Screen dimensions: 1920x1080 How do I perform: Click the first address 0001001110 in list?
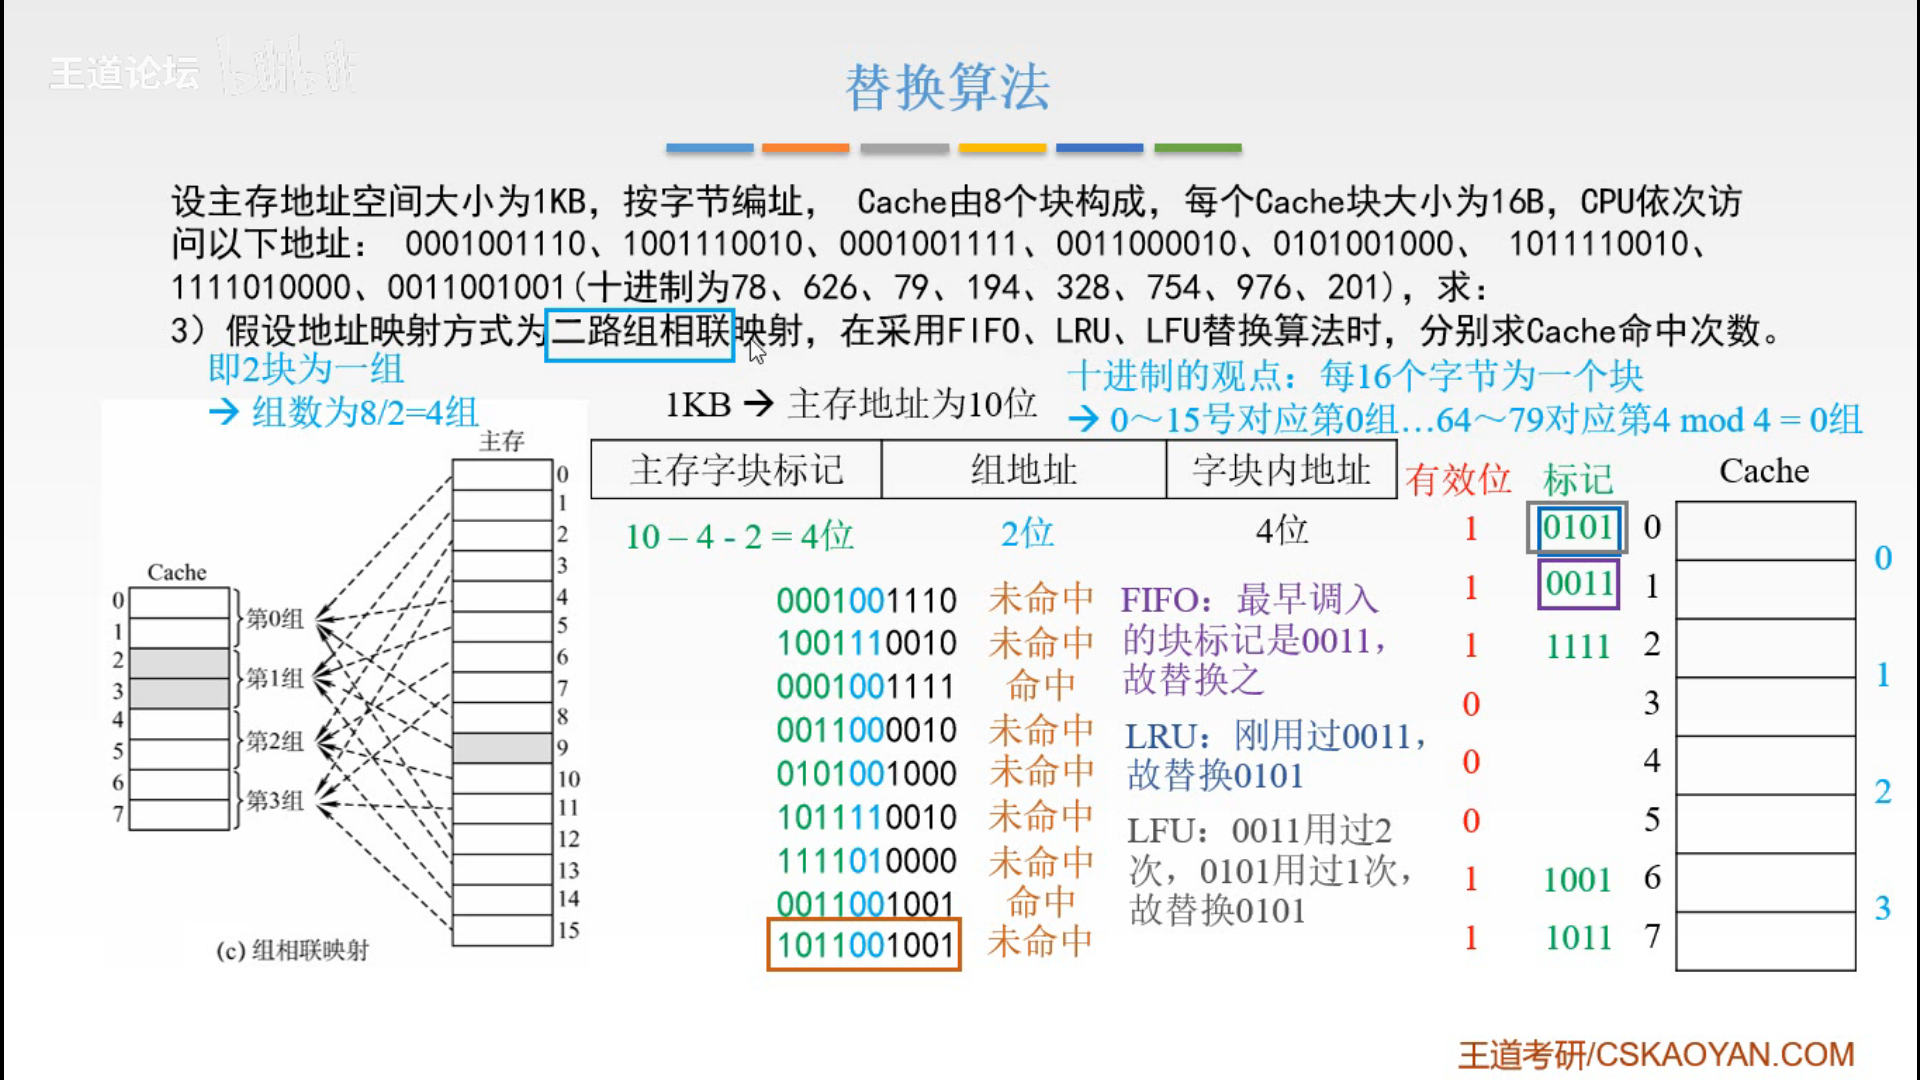pyautogui.click(x=866, y=601)
